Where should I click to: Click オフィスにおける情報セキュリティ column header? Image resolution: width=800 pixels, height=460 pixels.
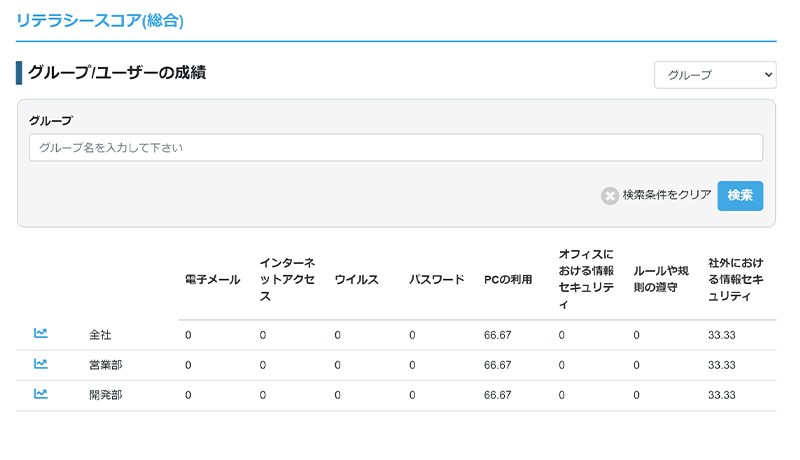click(586, 279)
